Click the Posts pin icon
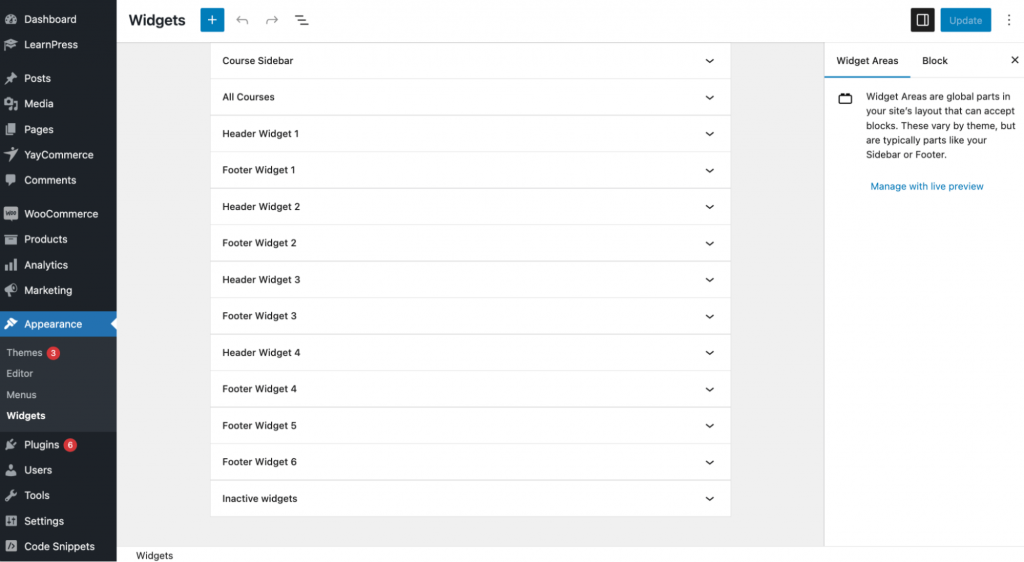 (11, 78)
